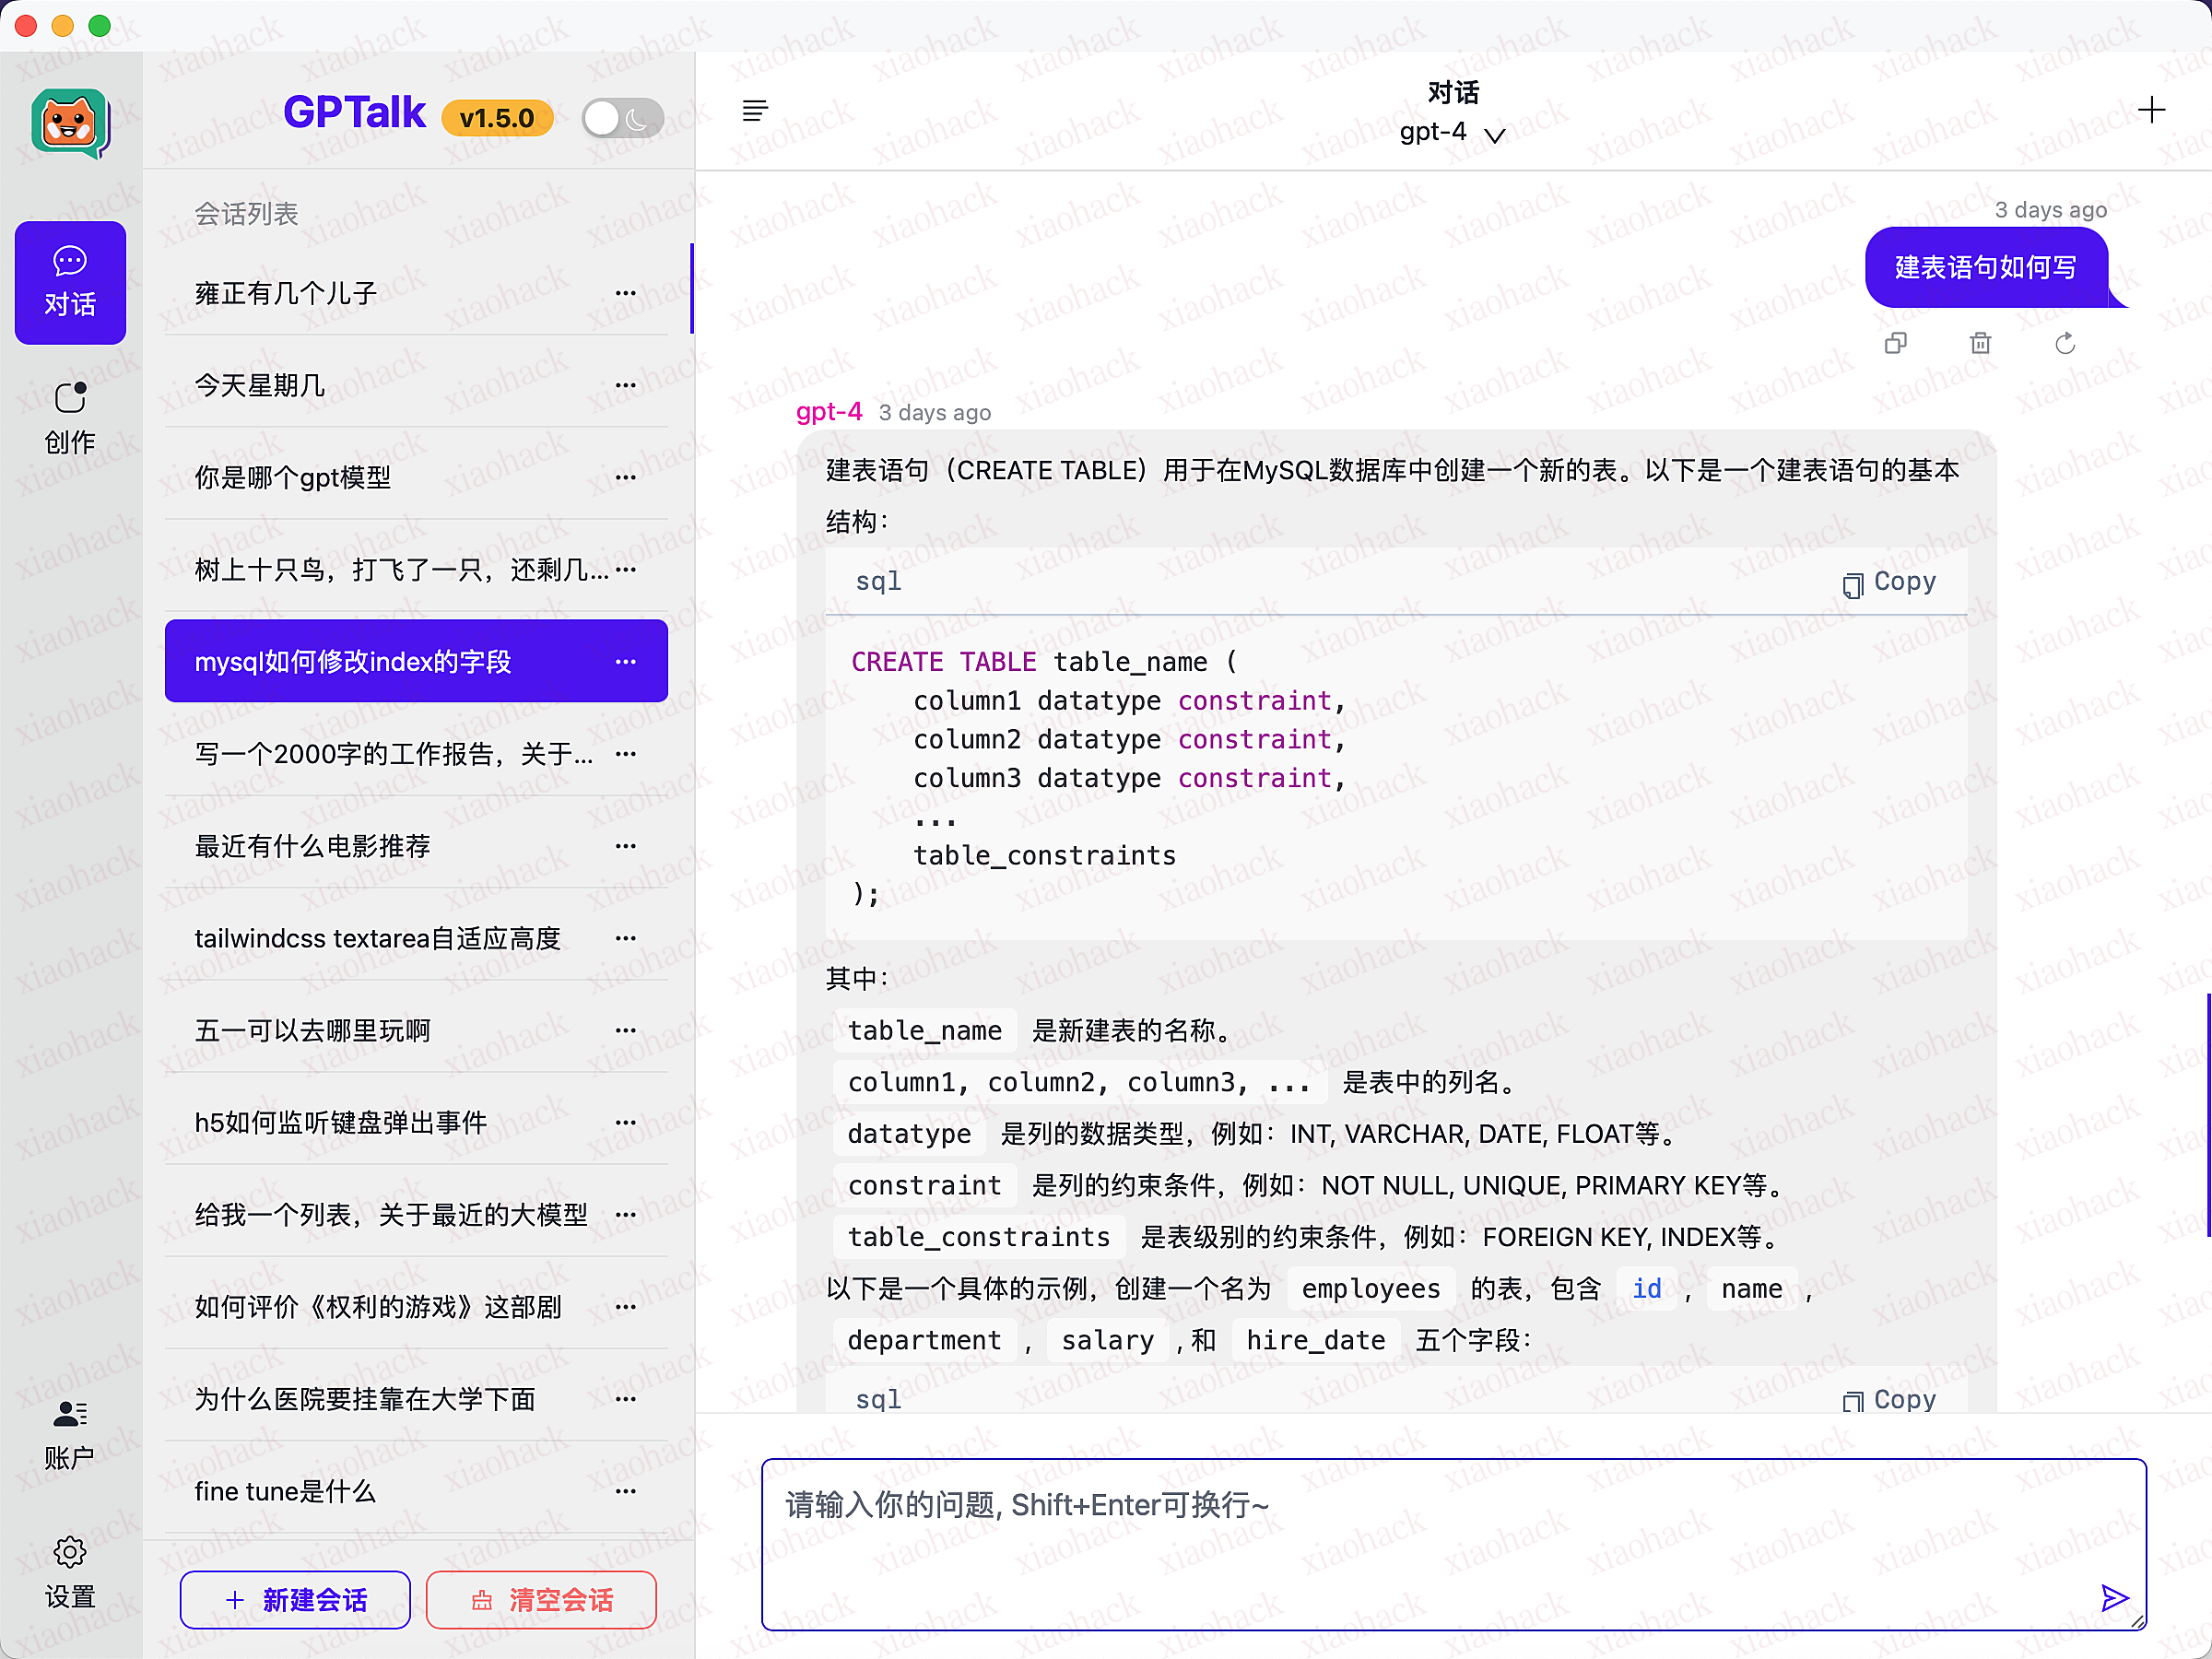Open options menu for mysql如何修改index的字段
The image size is (2212, 1659).
click(626, 661)
